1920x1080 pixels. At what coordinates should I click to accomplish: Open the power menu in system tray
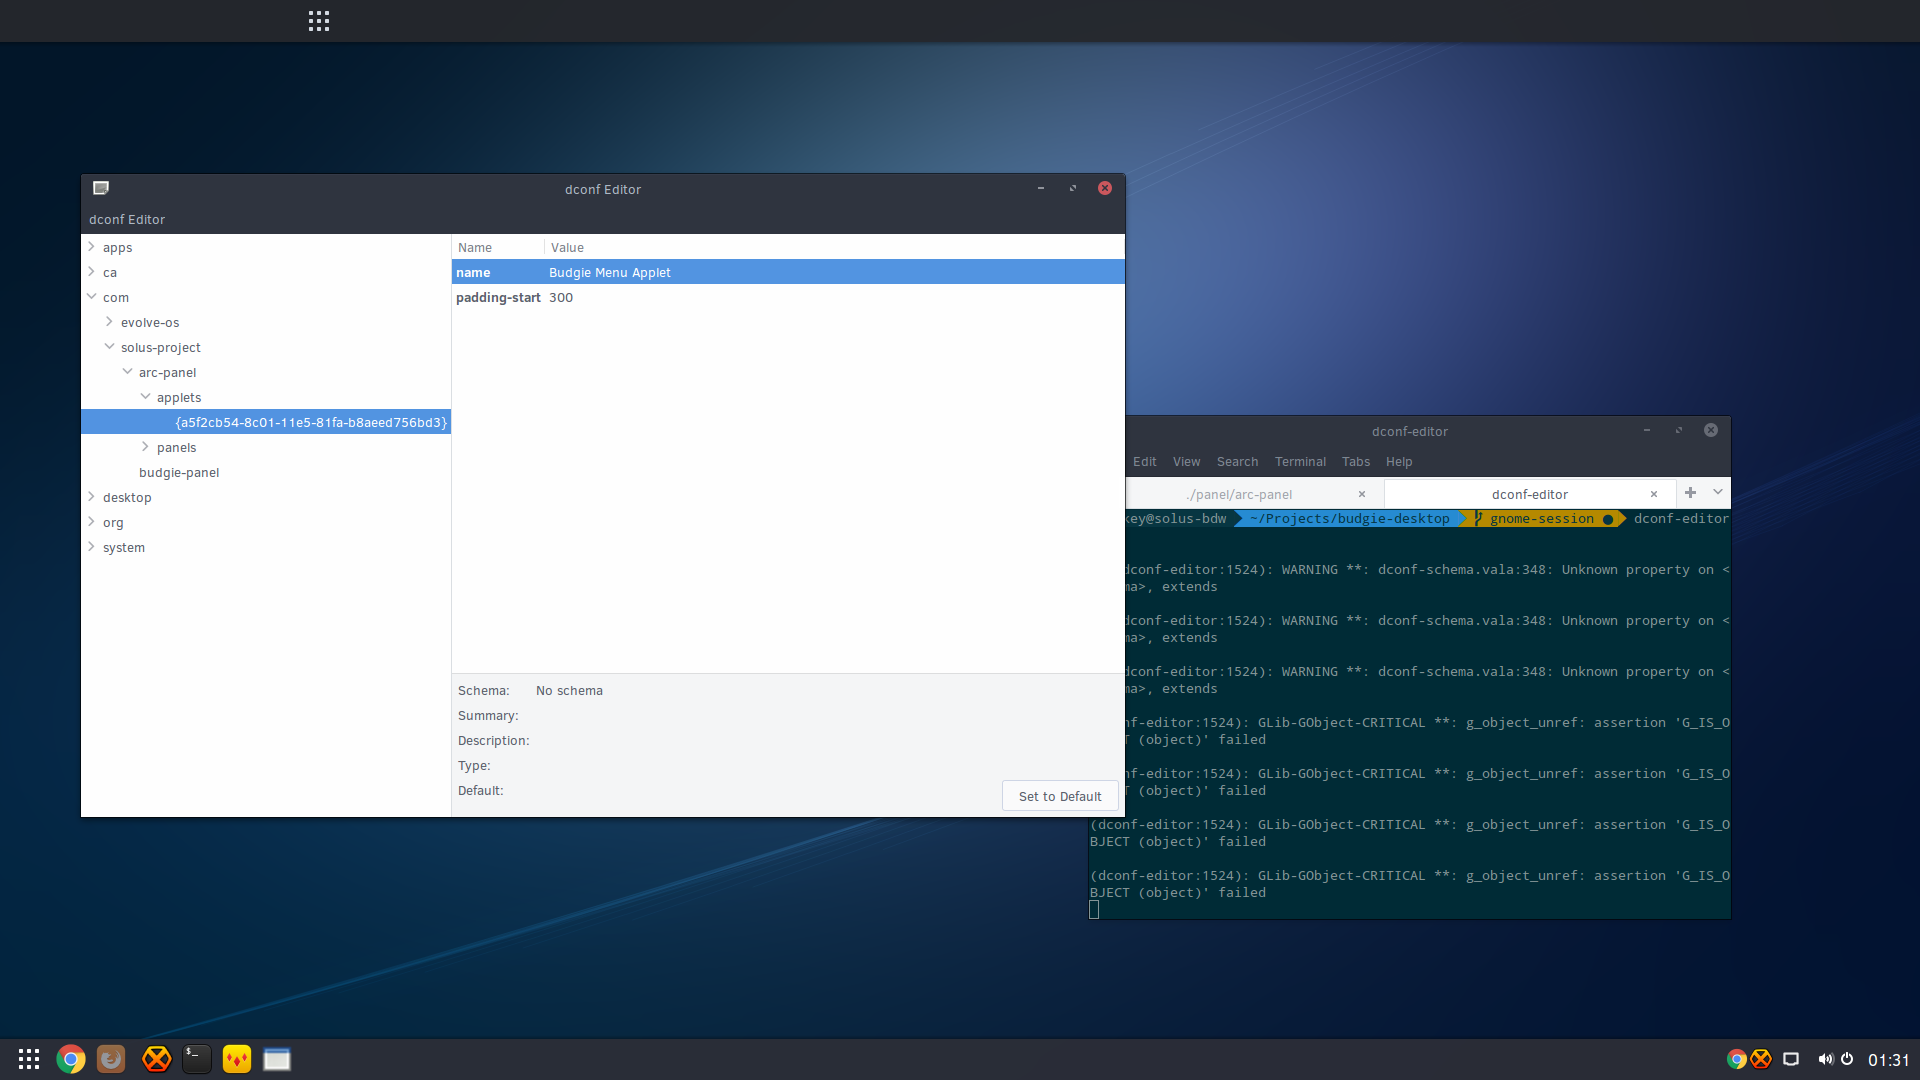1847,1059
